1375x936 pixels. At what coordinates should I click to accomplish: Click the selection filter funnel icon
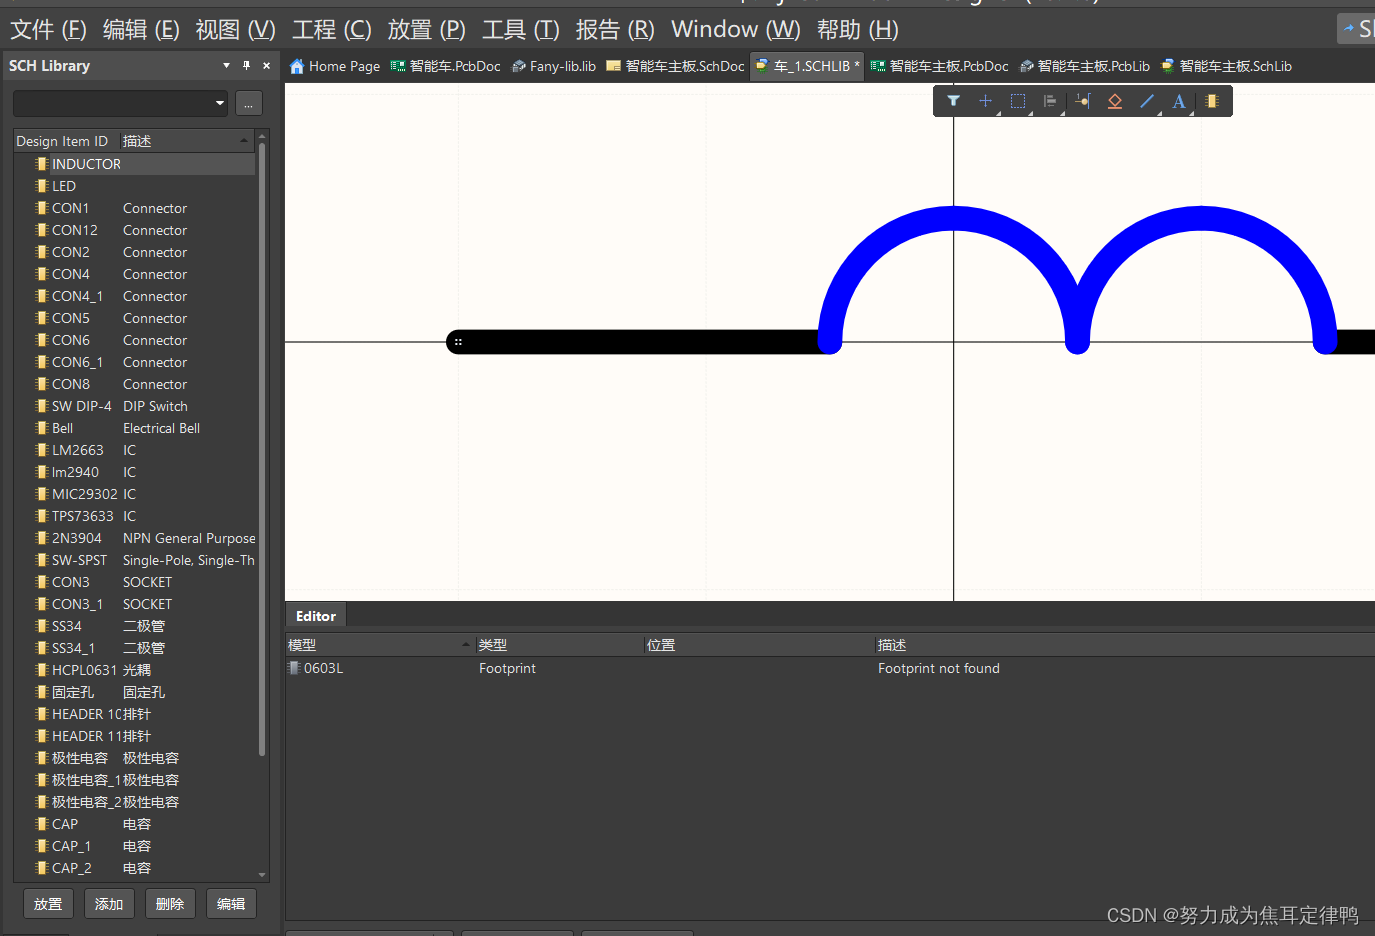[x=953, y=101]
